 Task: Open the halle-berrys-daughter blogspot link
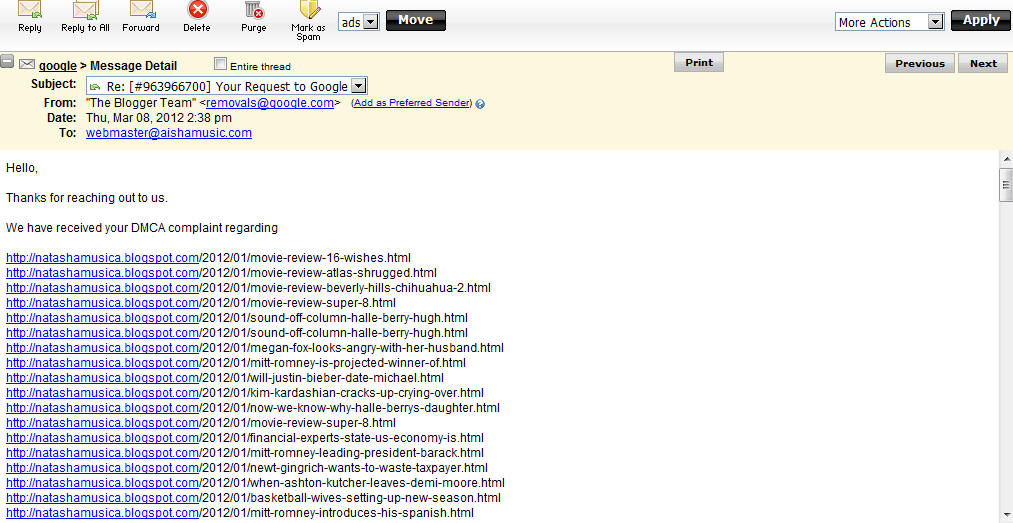click(103, 407)
